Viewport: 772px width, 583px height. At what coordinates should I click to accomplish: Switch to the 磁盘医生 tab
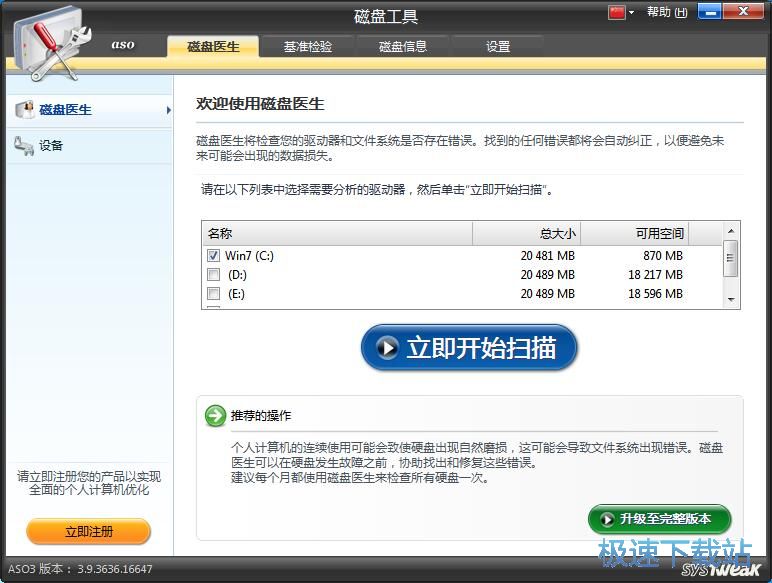pyautogui.click(x=213, y=46)
